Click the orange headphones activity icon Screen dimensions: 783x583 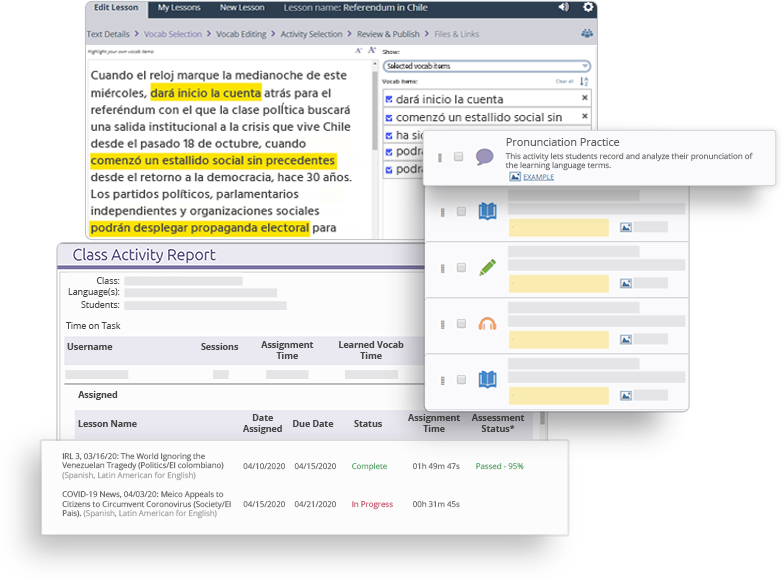coord(487,324)
